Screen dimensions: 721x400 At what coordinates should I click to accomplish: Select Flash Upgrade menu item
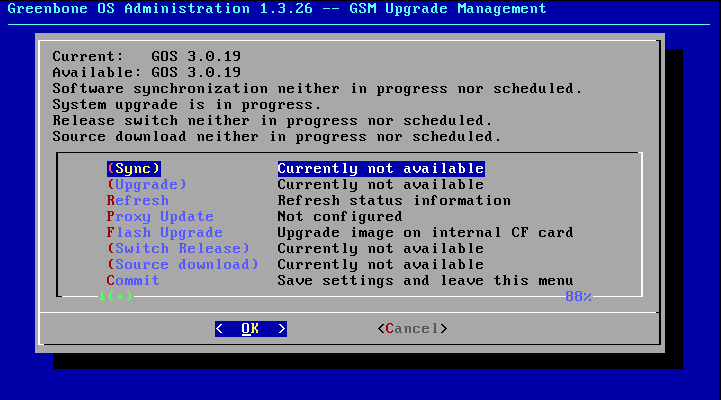(165, 233)
